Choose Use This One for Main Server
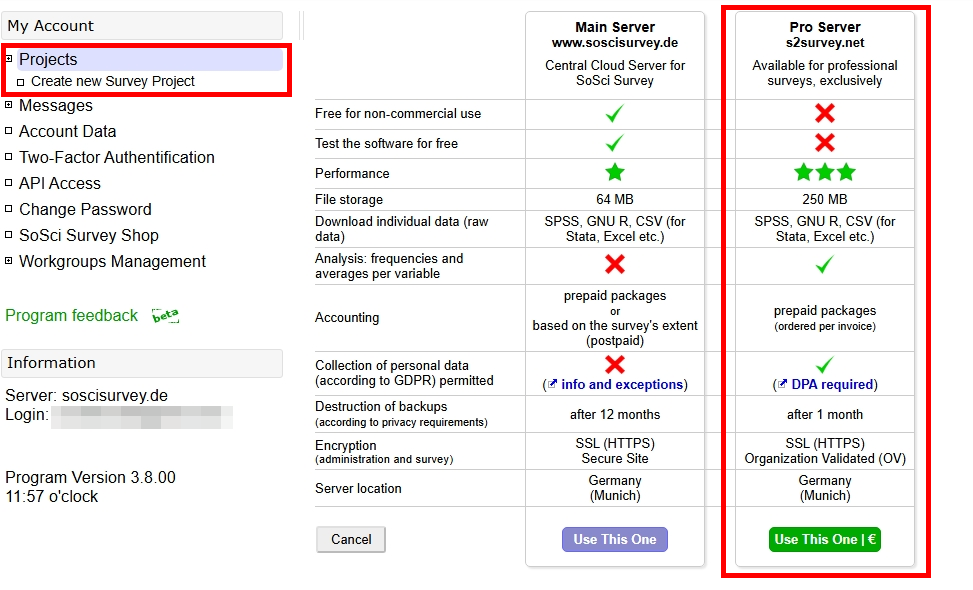 (x=614, y=539)
